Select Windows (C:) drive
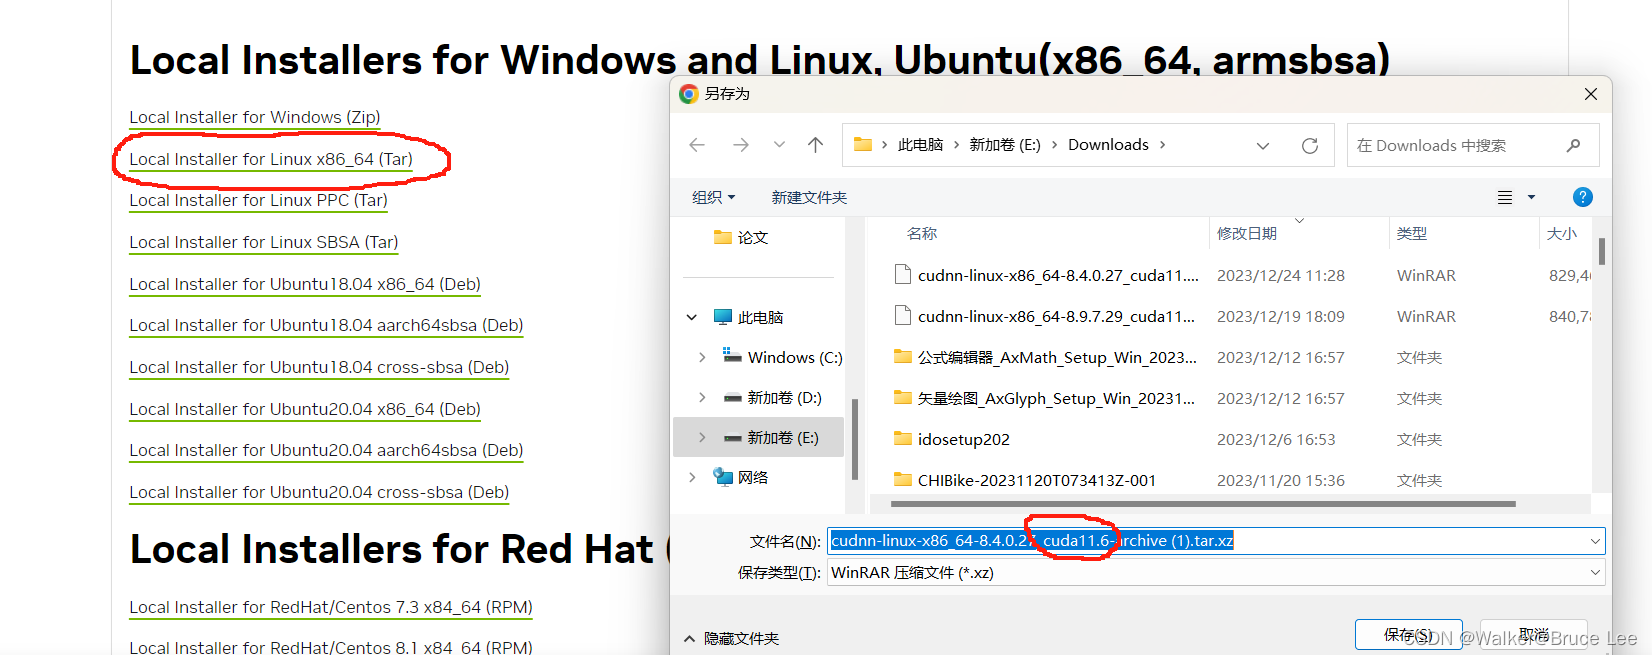1652x655 pixels. (794, 357)
